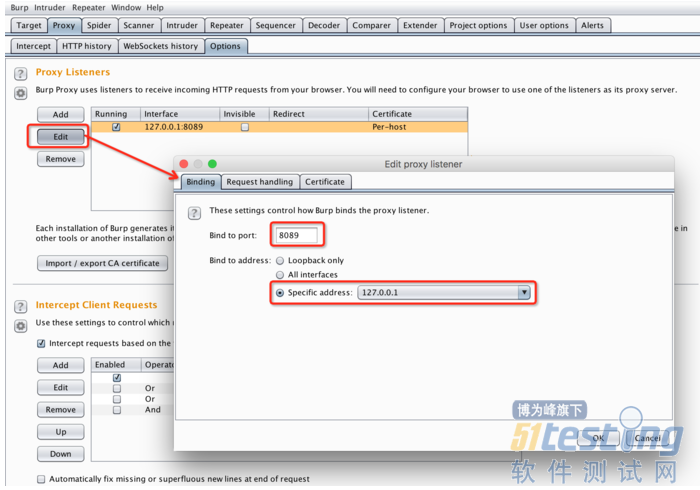Toggle Running checkbox for 127.0.0.1:8089 listener
This screenshot has height=490, width=700.
116,127
